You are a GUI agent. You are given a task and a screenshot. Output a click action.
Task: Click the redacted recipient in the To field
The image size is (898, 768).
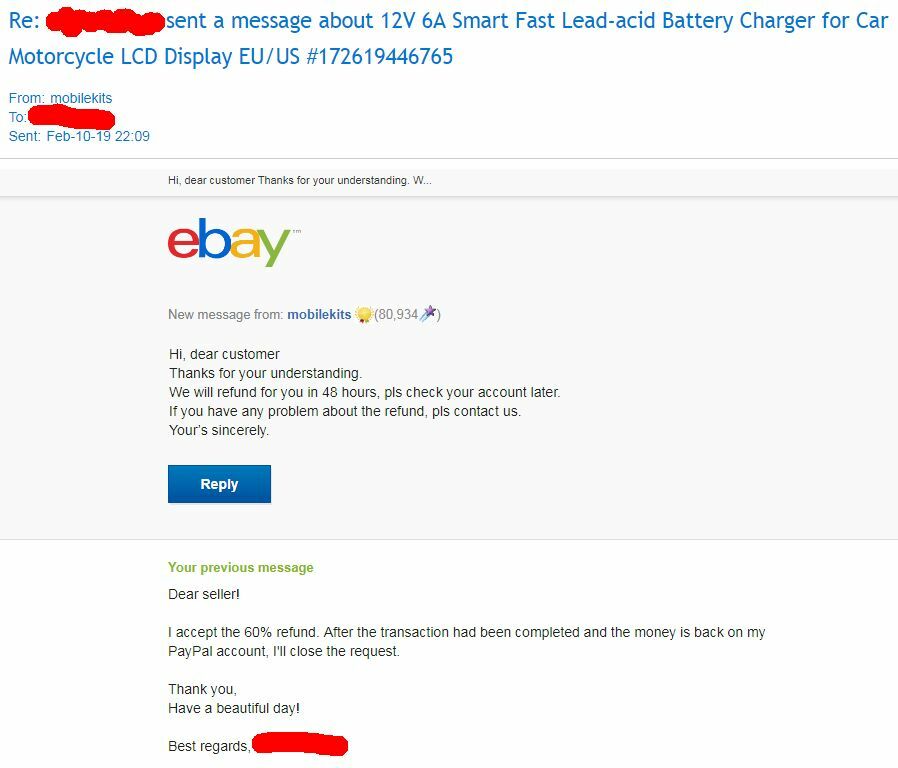71,117
